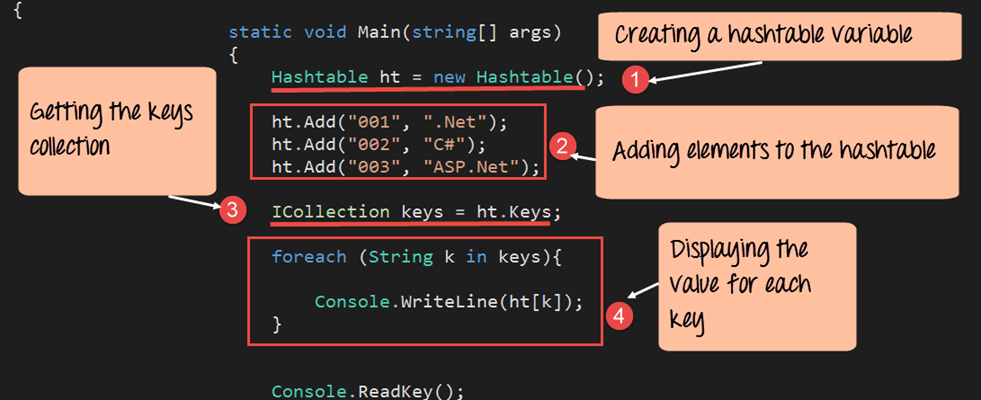The height and width of the screenshot is (400, 981).
Task: Click the ICollection type name
Action: (x=330, y=211)
